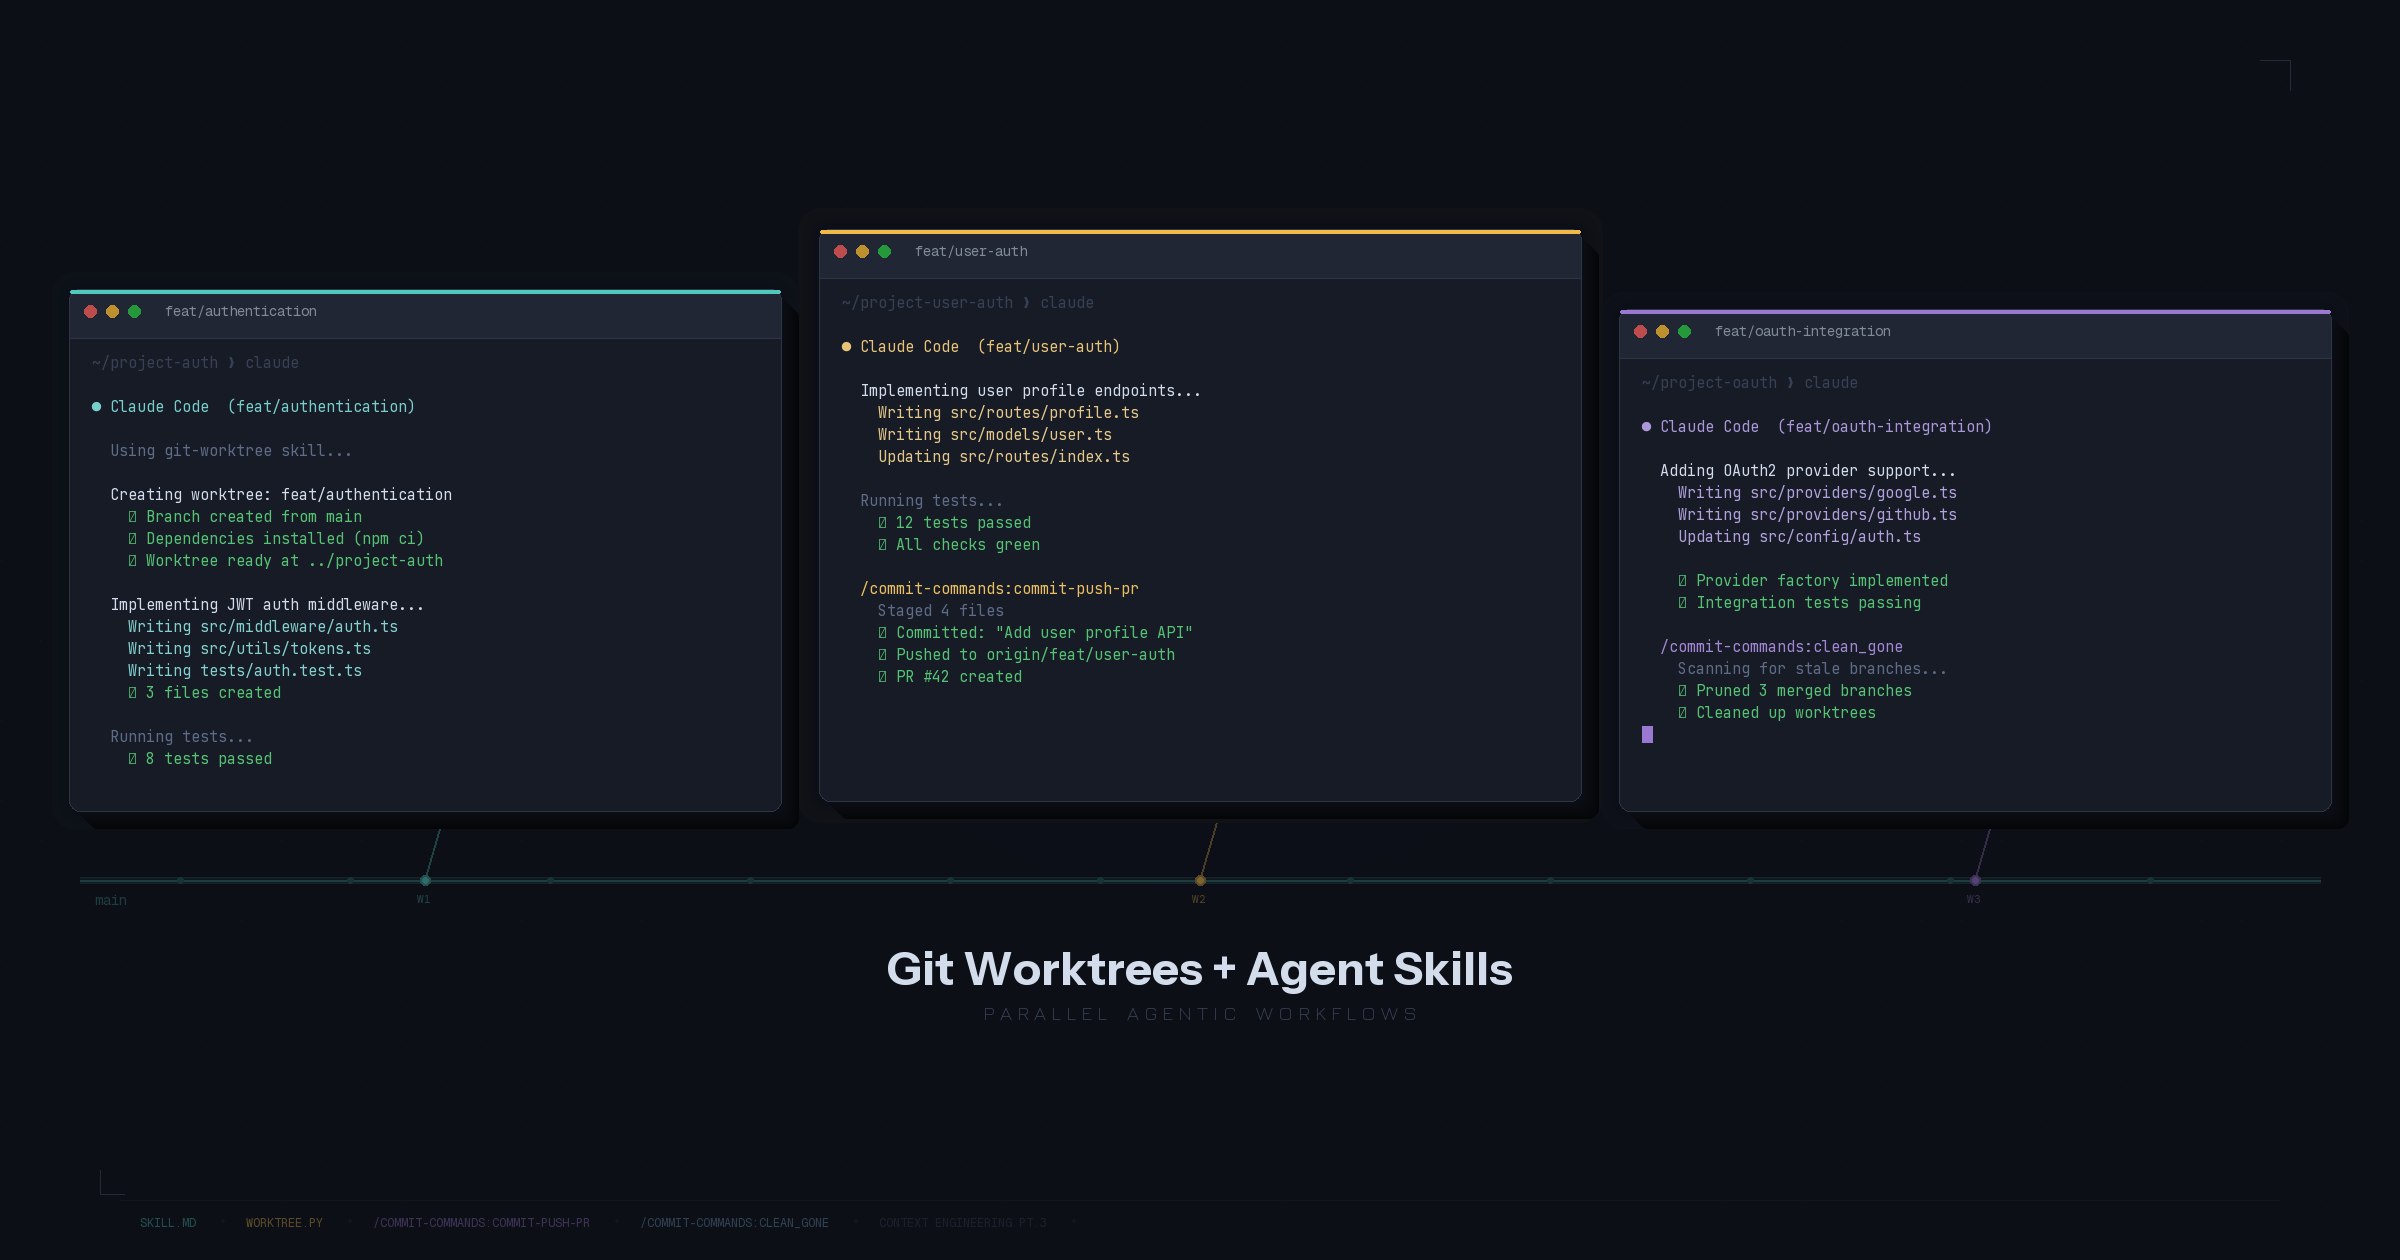Click 'Staged 4 files' line
Image resolution: width=2400 pixels, height=1260 pixels.
point(941,611)
